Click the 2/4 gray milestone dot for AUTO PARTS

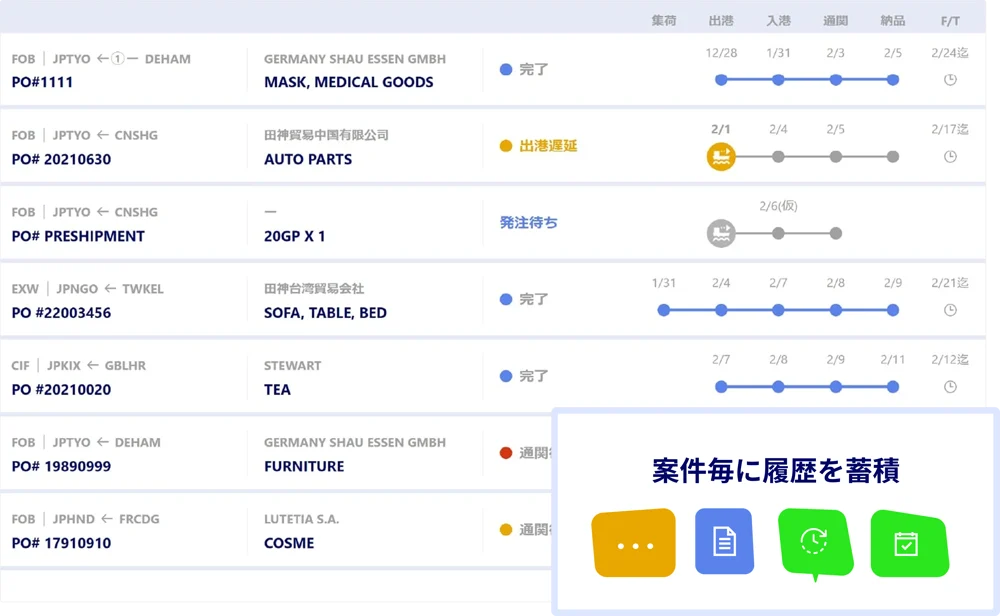click(x=778, y=156)
